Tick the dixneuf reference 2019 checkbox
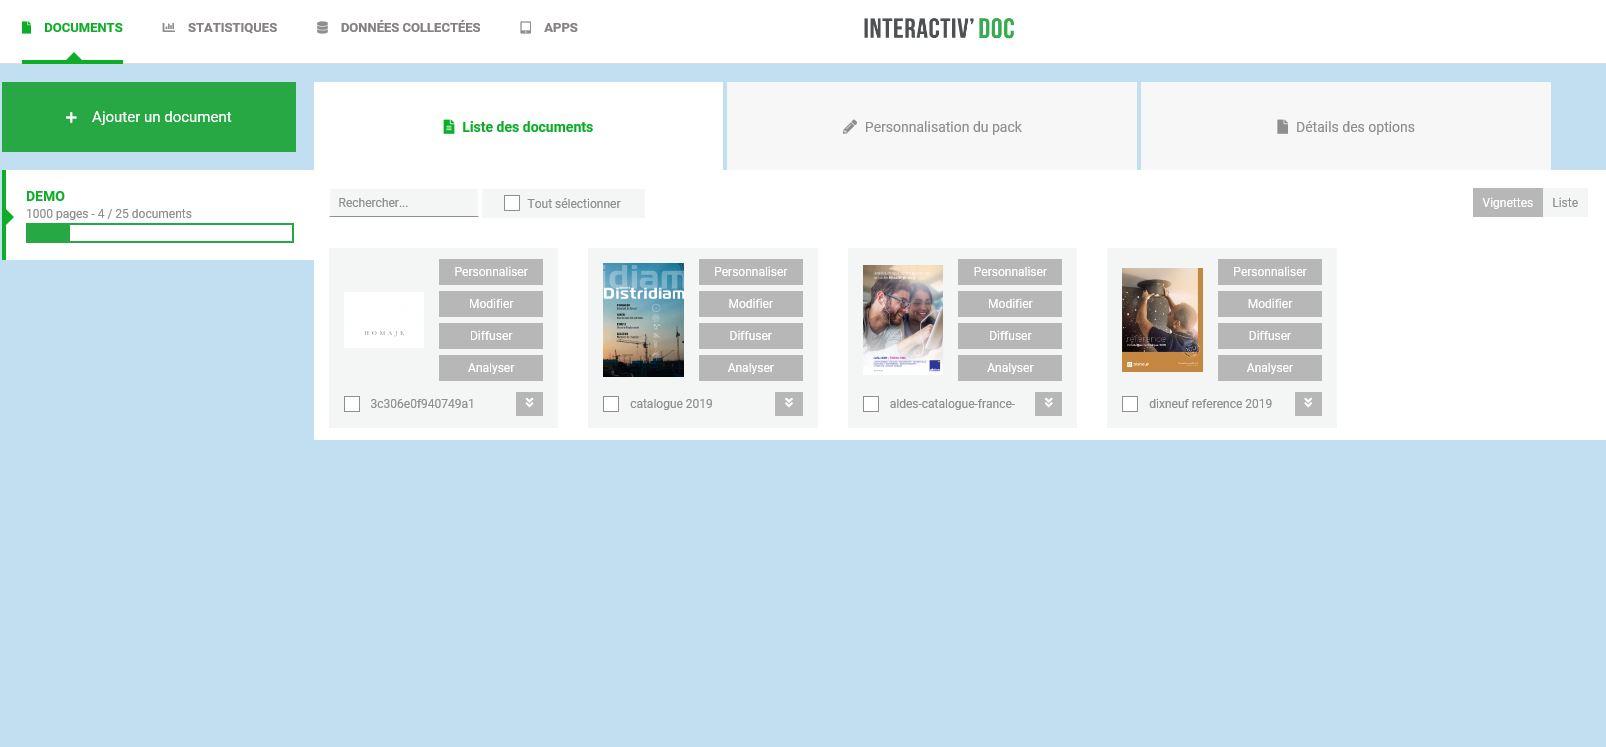 1130,404
